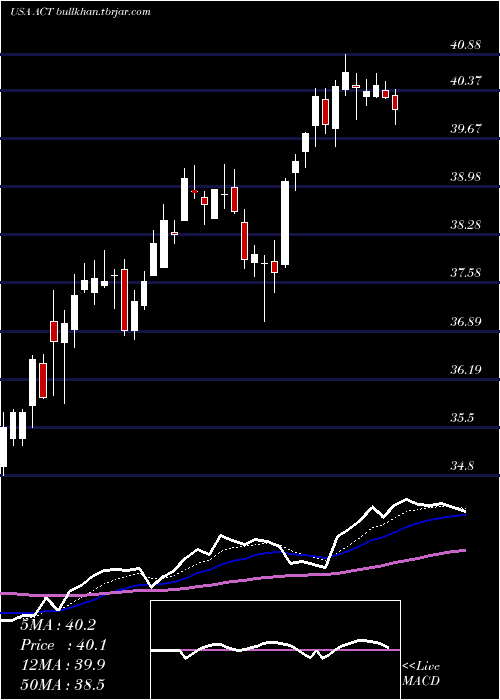Click the 37.58 price axis label
Viewport: 500px width, 700px height.
[x=466, y=273]
